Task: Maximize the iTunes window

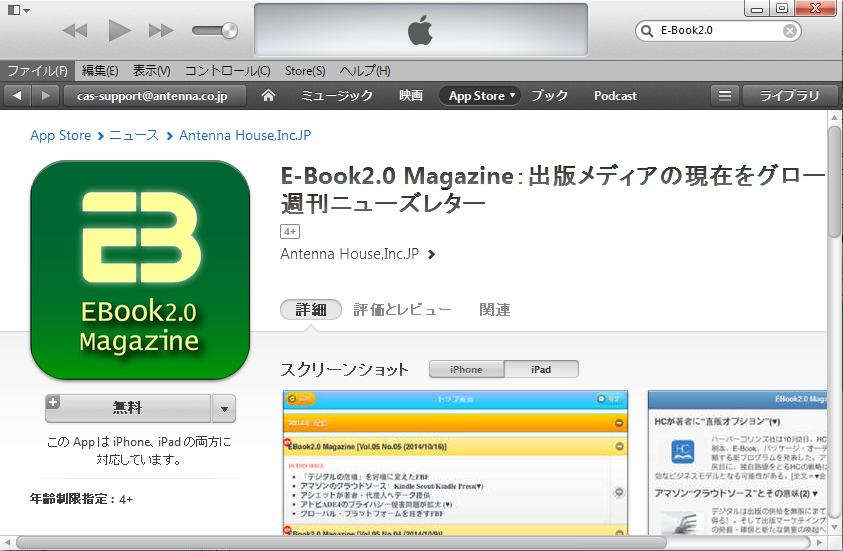Action: click(782, 8)
